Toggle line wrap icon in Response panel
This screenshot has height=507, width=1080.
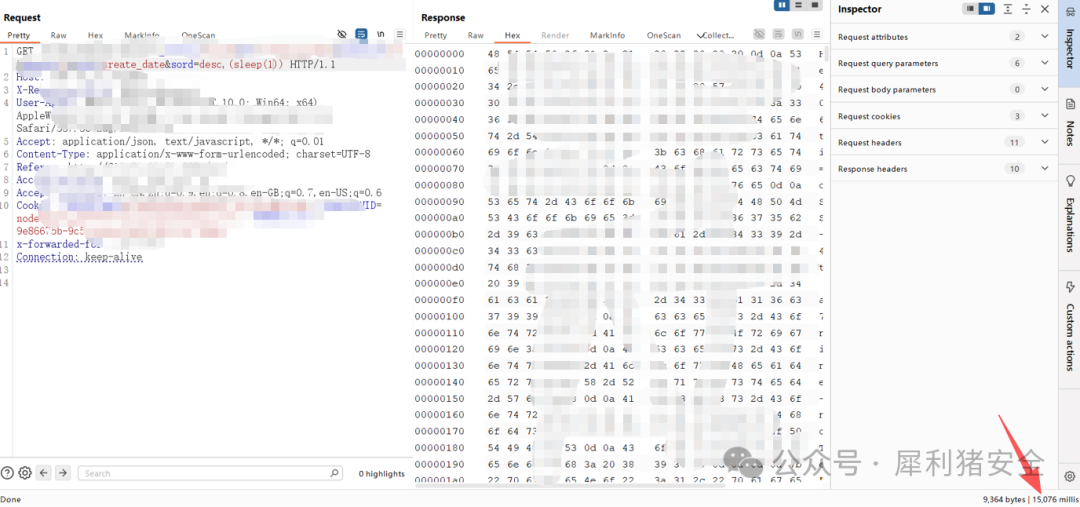(778, 34)
